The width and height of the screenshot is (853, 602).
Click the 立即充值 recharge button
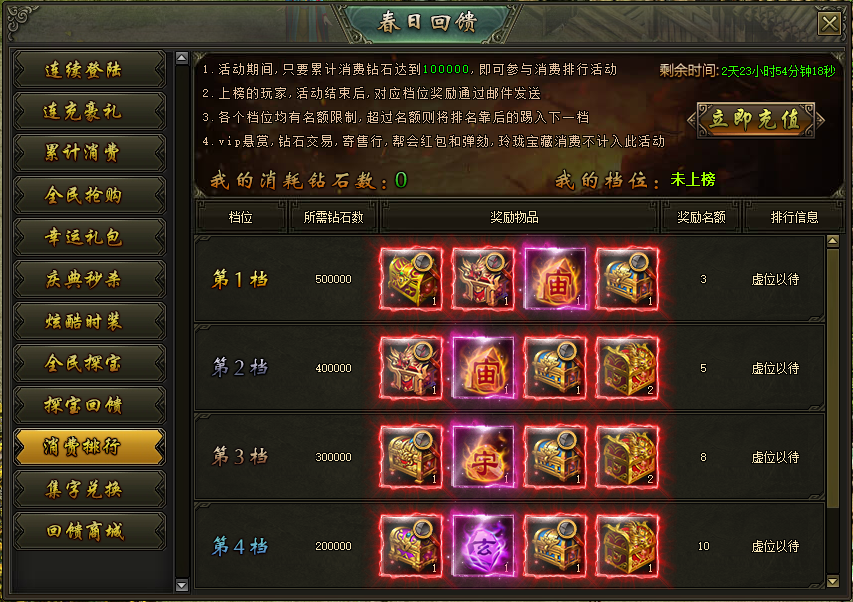pyautogui.click(x=756, y=120)
